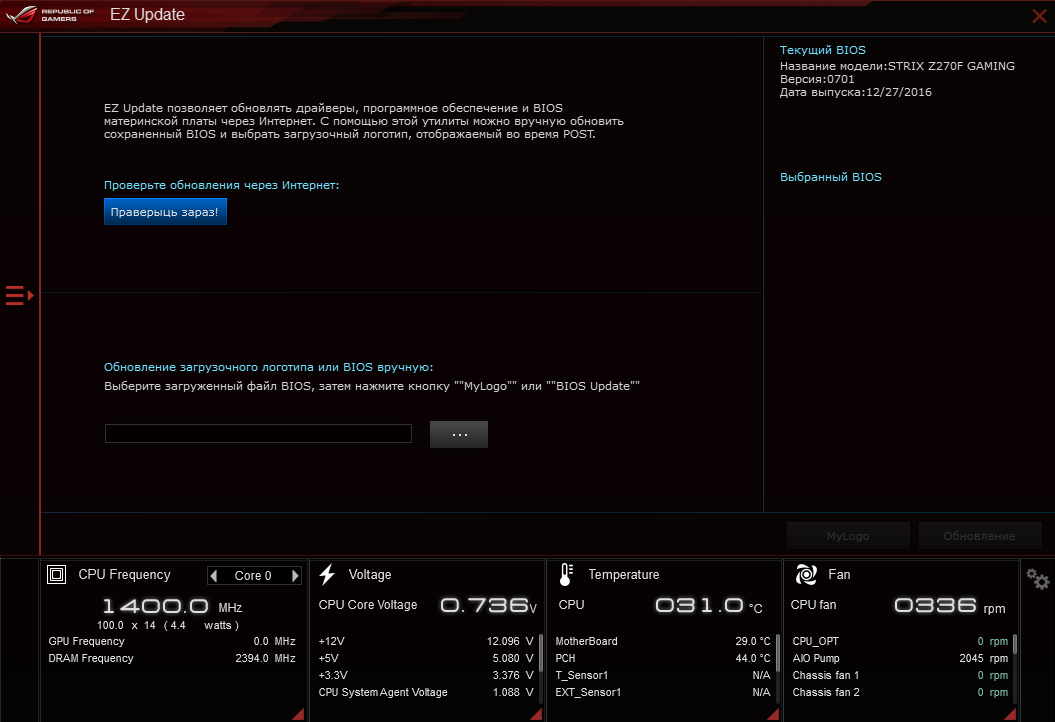Viewport: 1055px width, 722px height.
Task: Browse for a BIOS file with the ... button
Action: (x=459, y=435)
